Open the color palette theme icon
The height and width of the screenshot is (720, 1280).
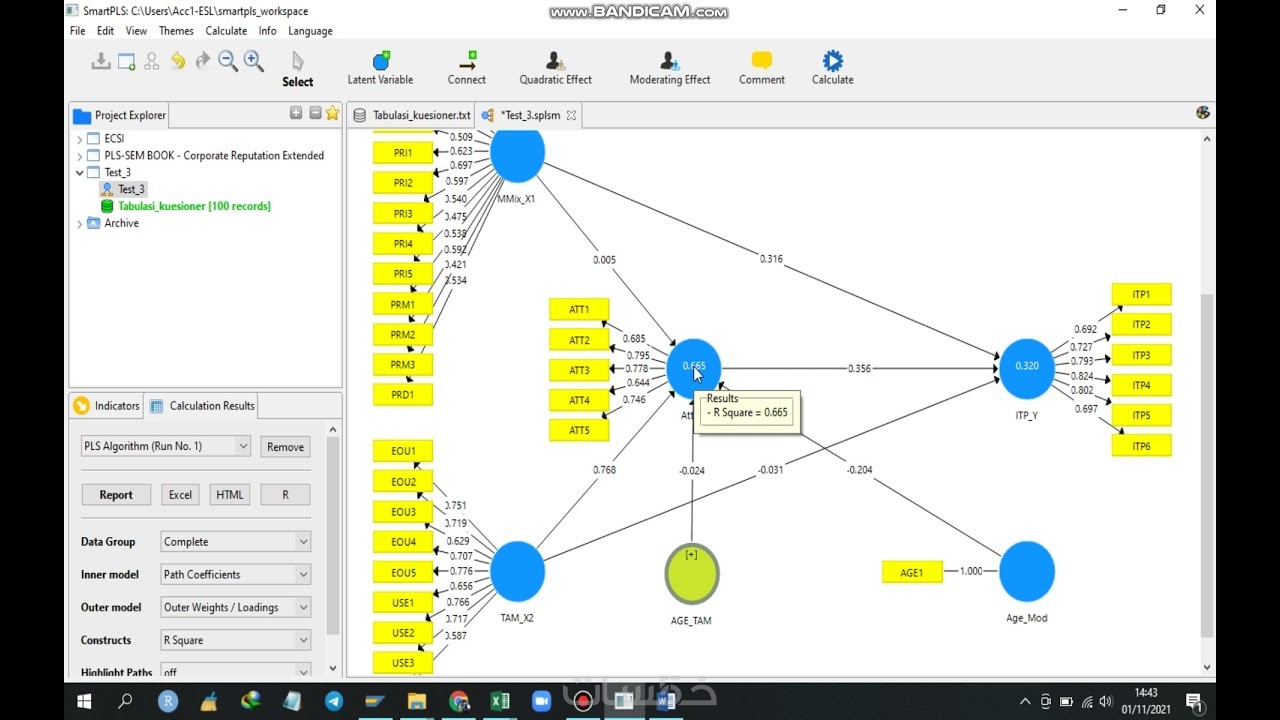click(x=1203, y=113)
